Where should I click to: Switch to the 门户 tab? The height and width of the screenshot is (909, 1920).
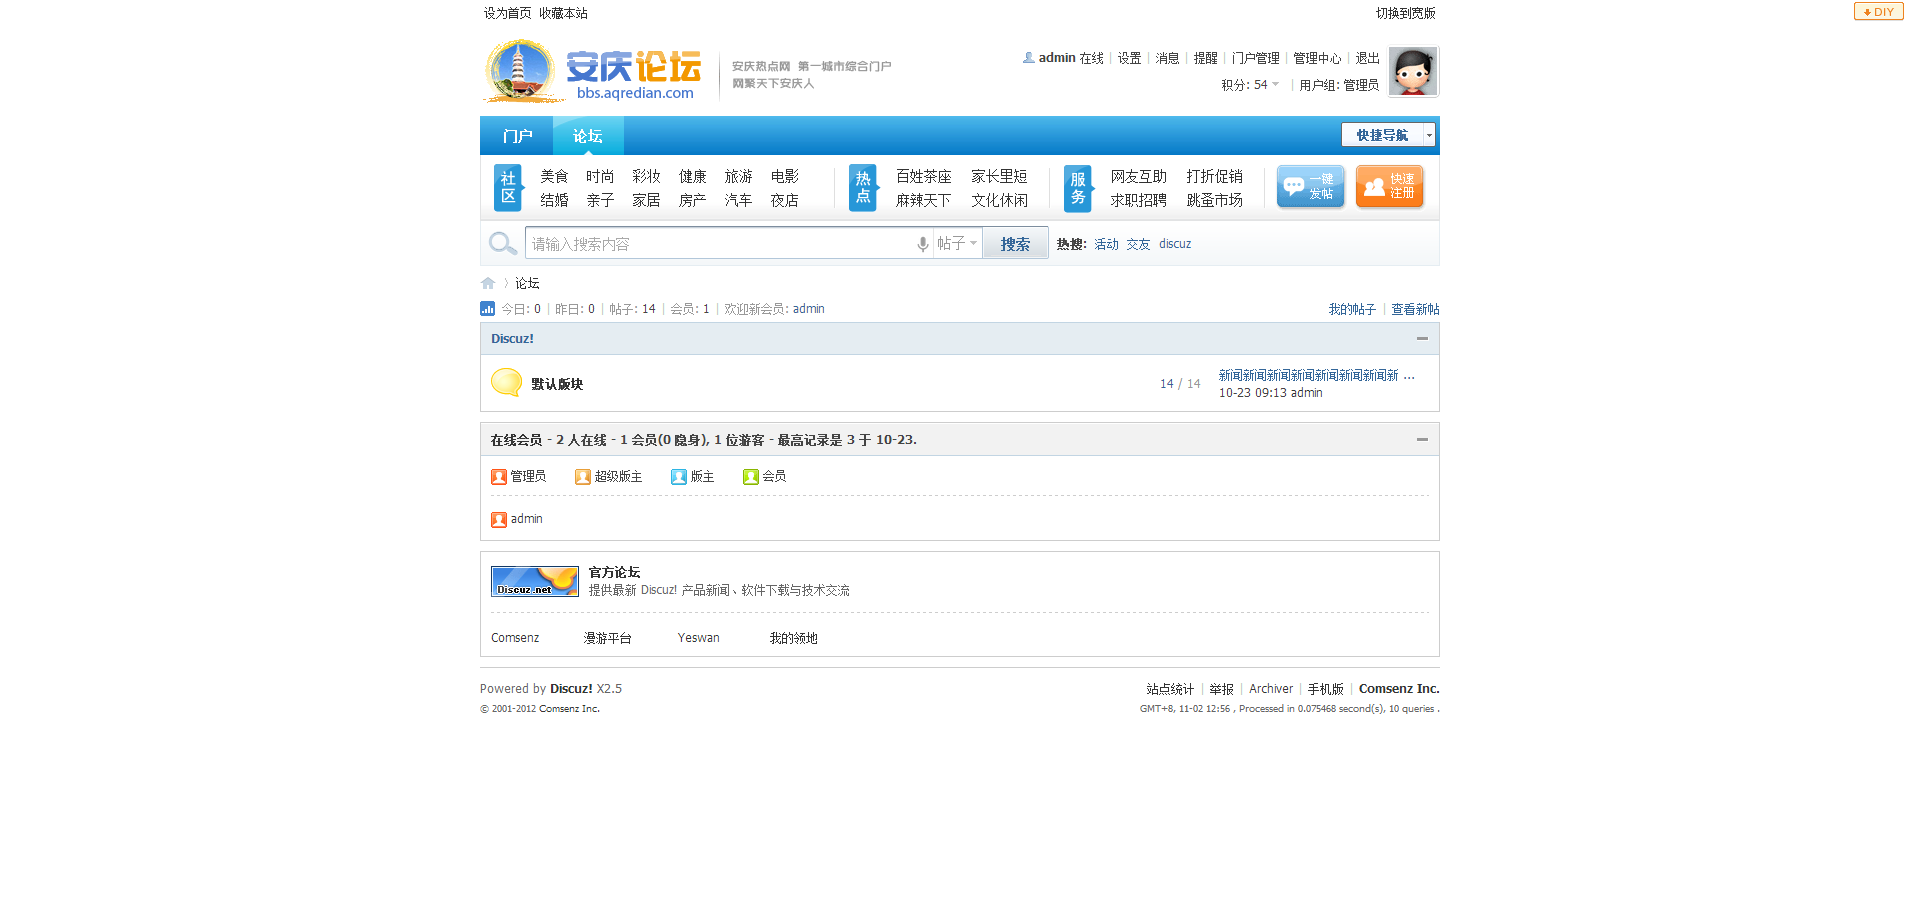click(x=517, y=136)
